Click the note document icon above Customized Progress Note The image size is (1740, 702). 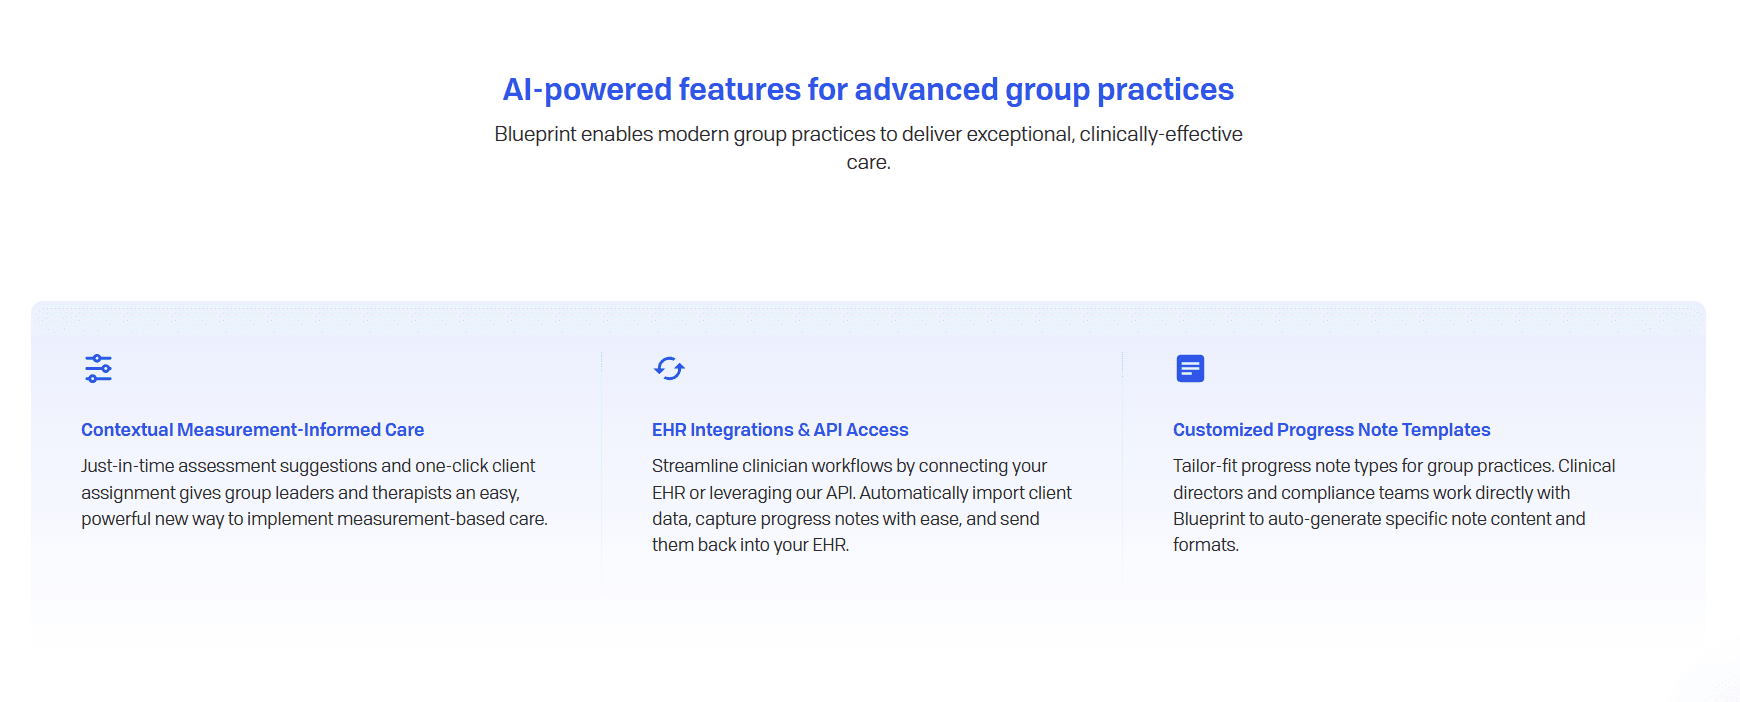(x=1190, y=369)
